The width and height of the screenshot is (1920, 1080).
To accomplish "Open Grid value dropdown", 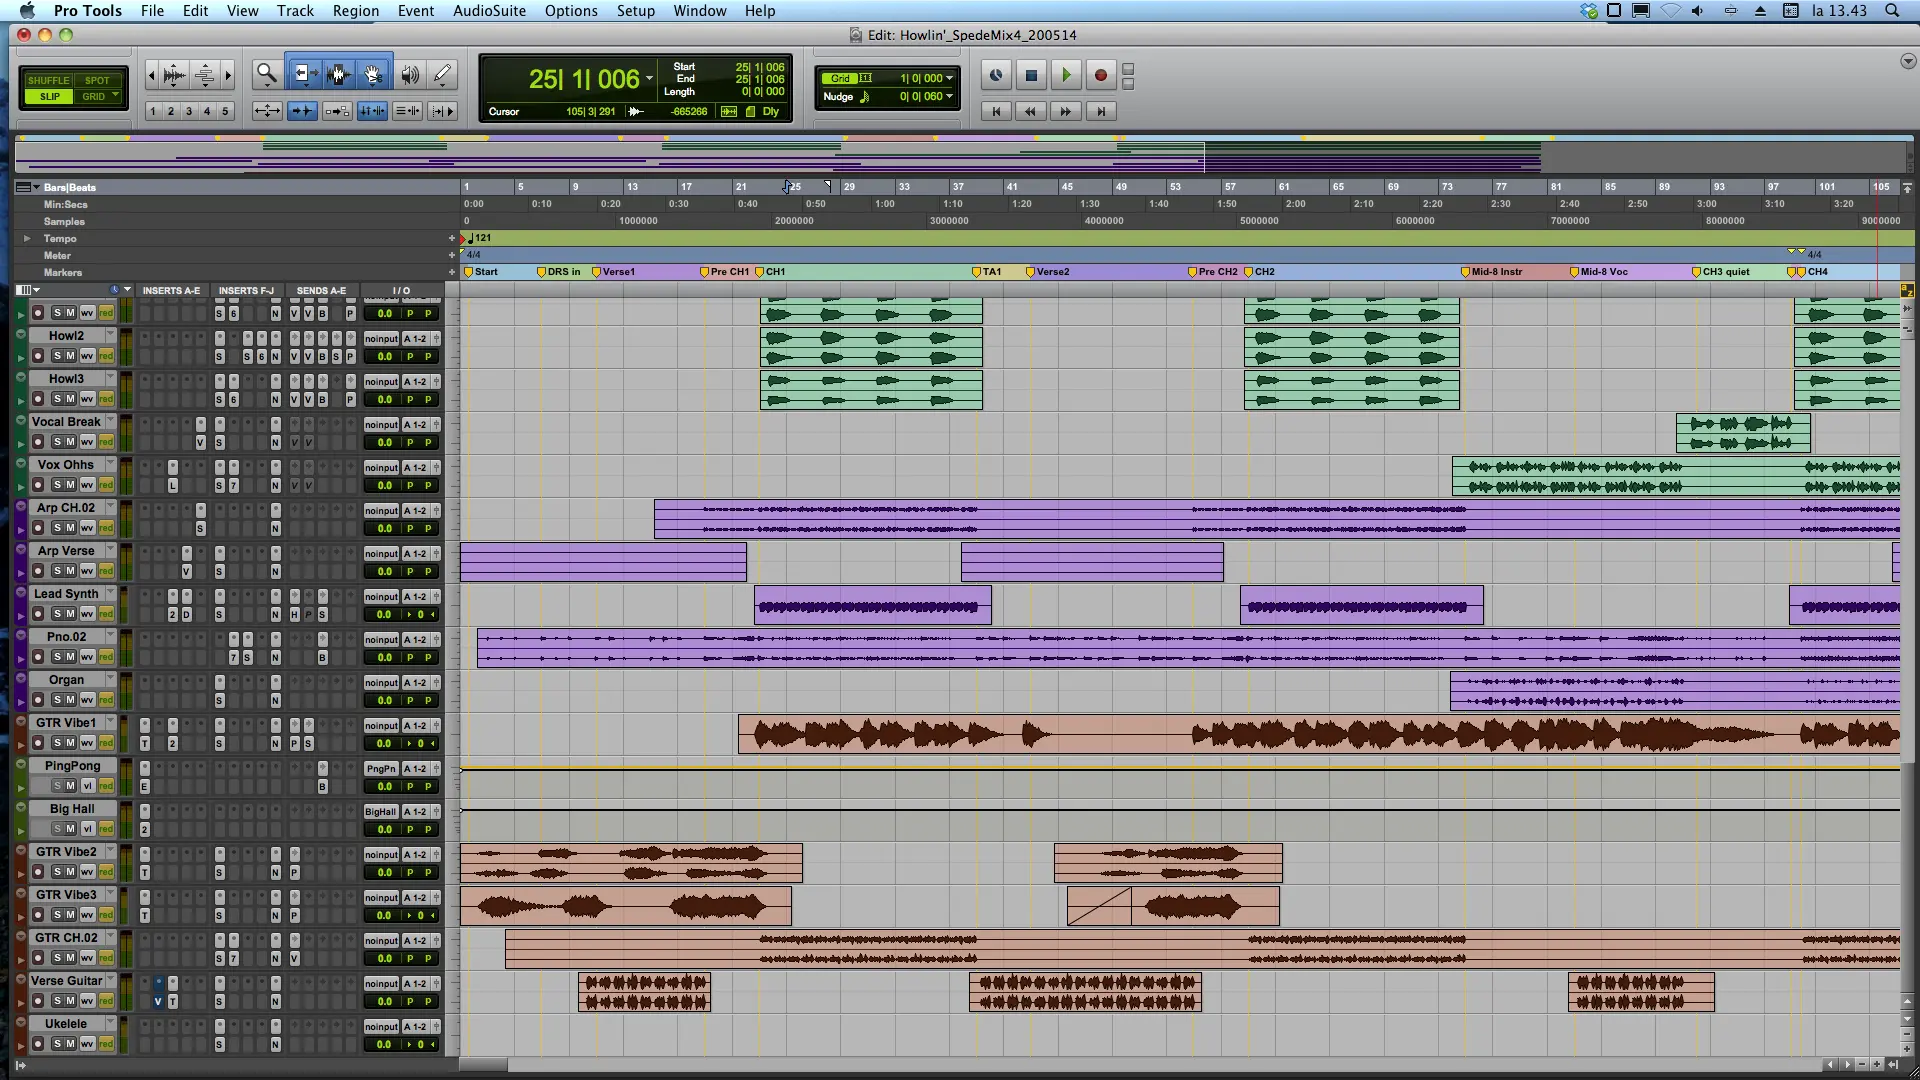I will coord(949,78).
